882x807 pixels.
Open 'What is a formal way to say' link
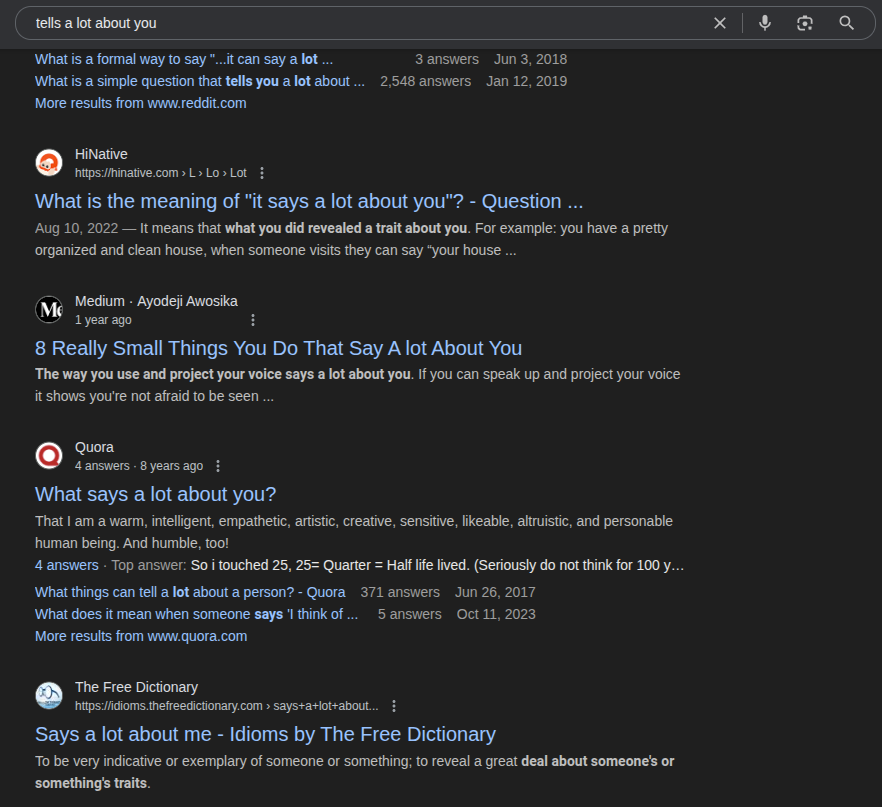(184, 59)
